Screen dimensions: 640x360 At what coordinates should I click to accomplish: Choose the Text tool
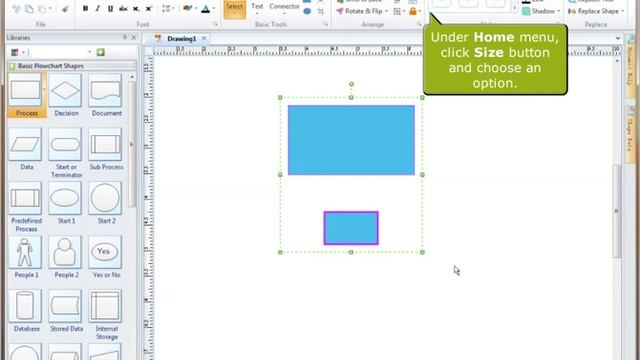257,8
